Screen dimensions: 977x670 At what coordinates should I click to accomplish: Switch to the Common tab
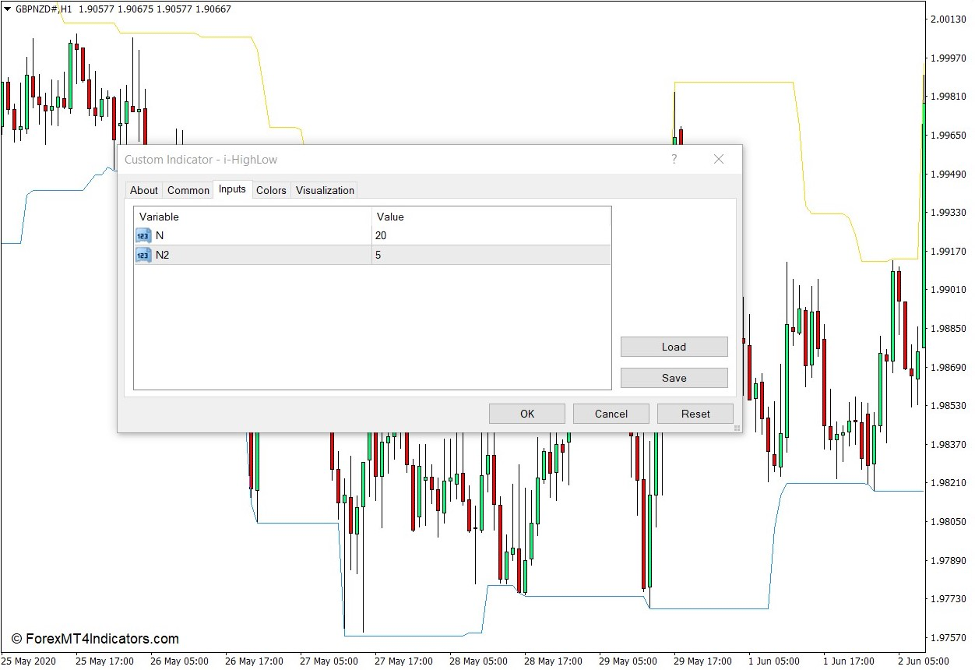(188, 190)
